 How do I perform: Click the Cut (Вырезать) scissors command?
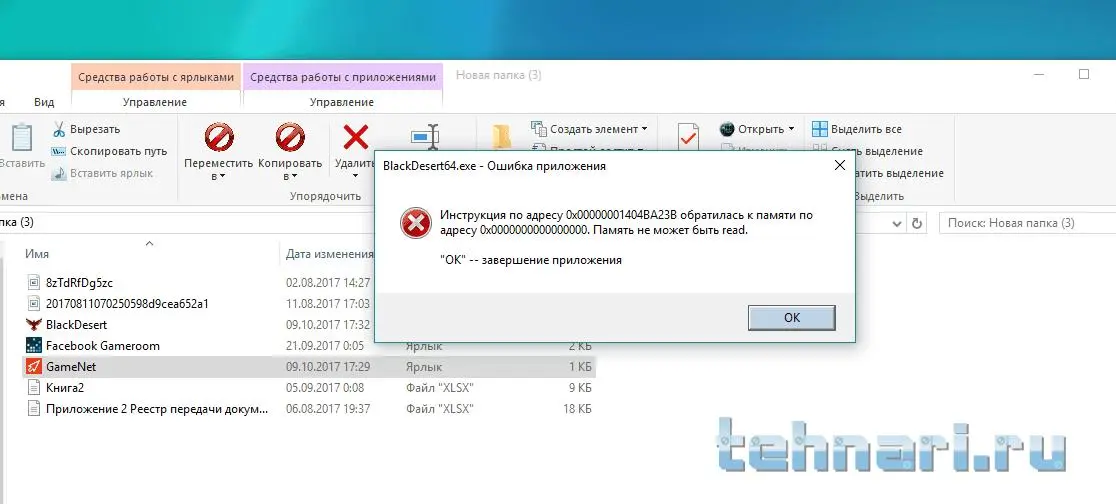86,129
